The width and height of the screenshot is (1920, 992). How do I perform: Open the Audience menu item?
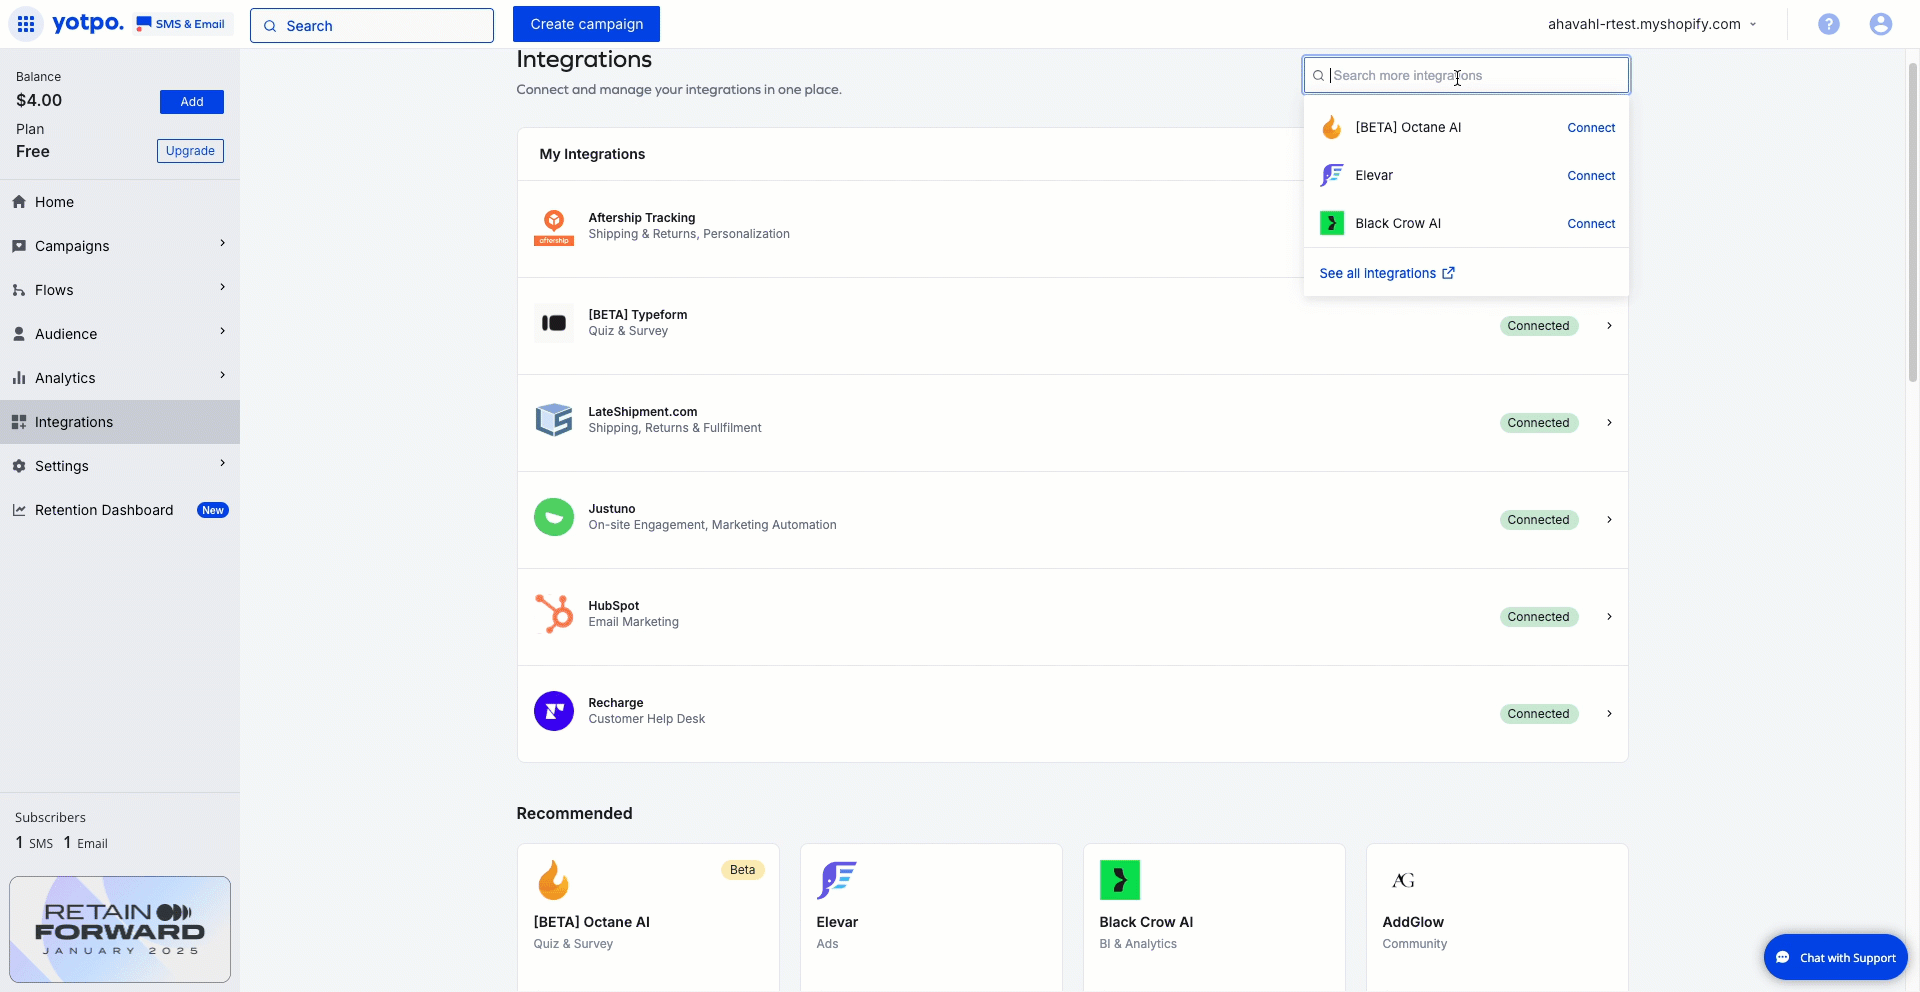(x=120, y=334)
